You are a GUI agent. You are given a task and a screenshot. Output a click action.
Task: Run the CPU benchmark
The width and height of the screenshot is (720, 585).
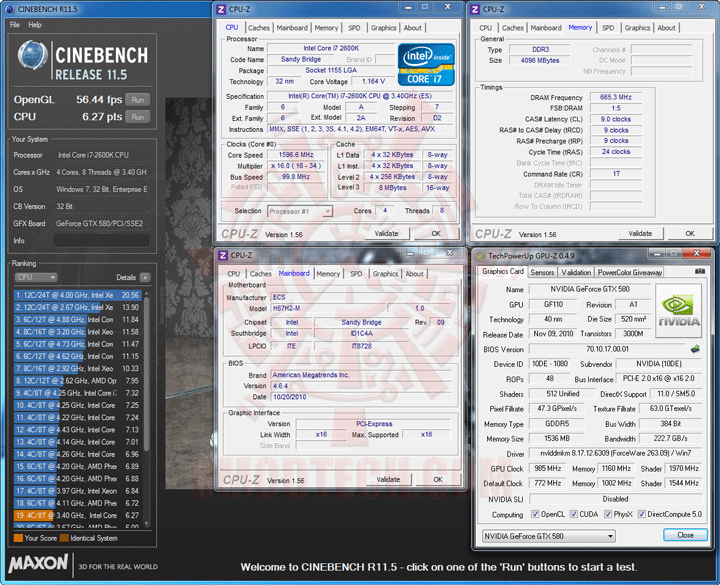[138, 117]
